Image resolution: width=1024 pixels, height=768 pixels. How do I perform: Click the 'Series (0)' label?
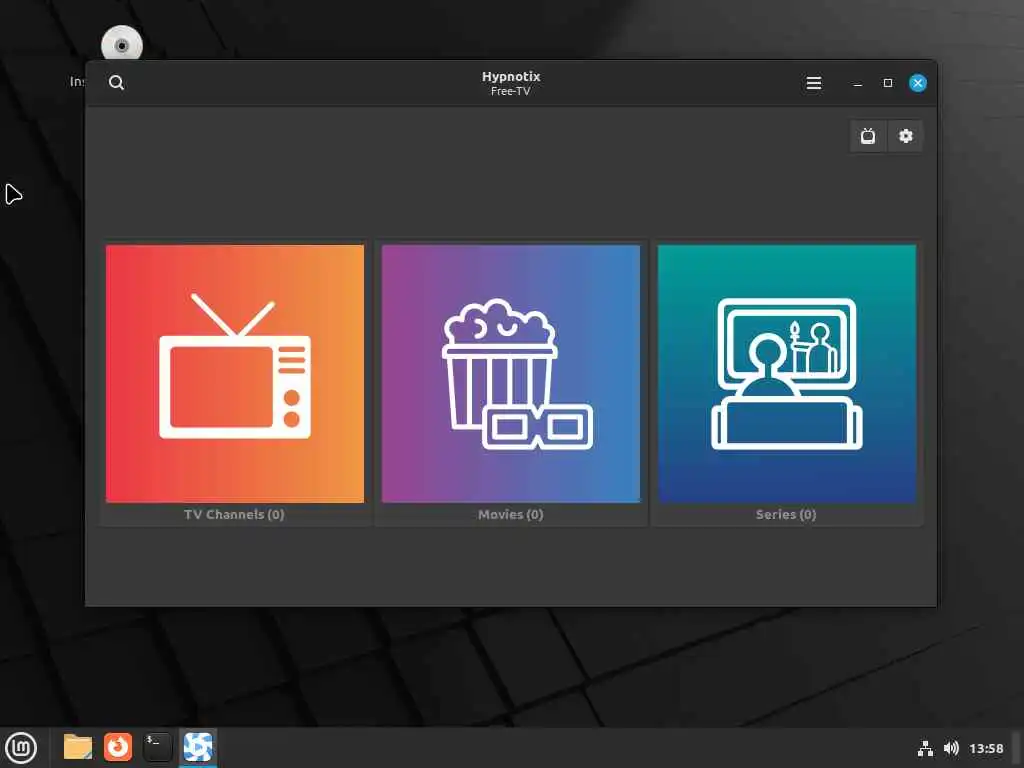[786, 515]
